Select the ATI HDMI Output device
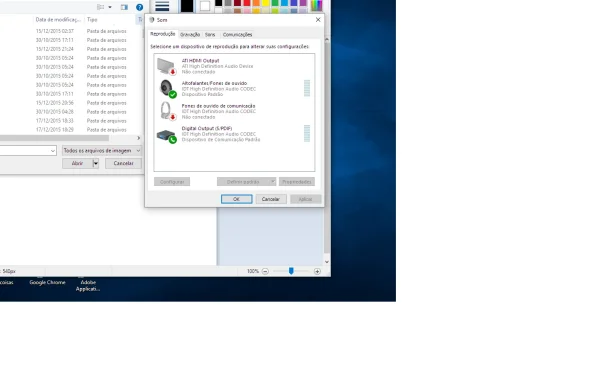Viewport: 615px width, 384px height. click(x=234, y=66)
